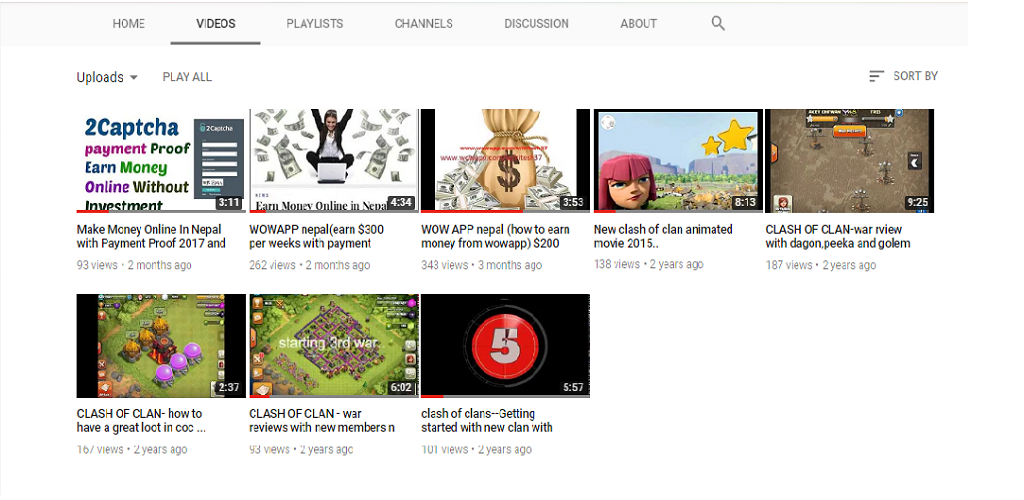
Task: Open title CLASH OF CLAN - war reviews
Action: [x=322, y=421]
